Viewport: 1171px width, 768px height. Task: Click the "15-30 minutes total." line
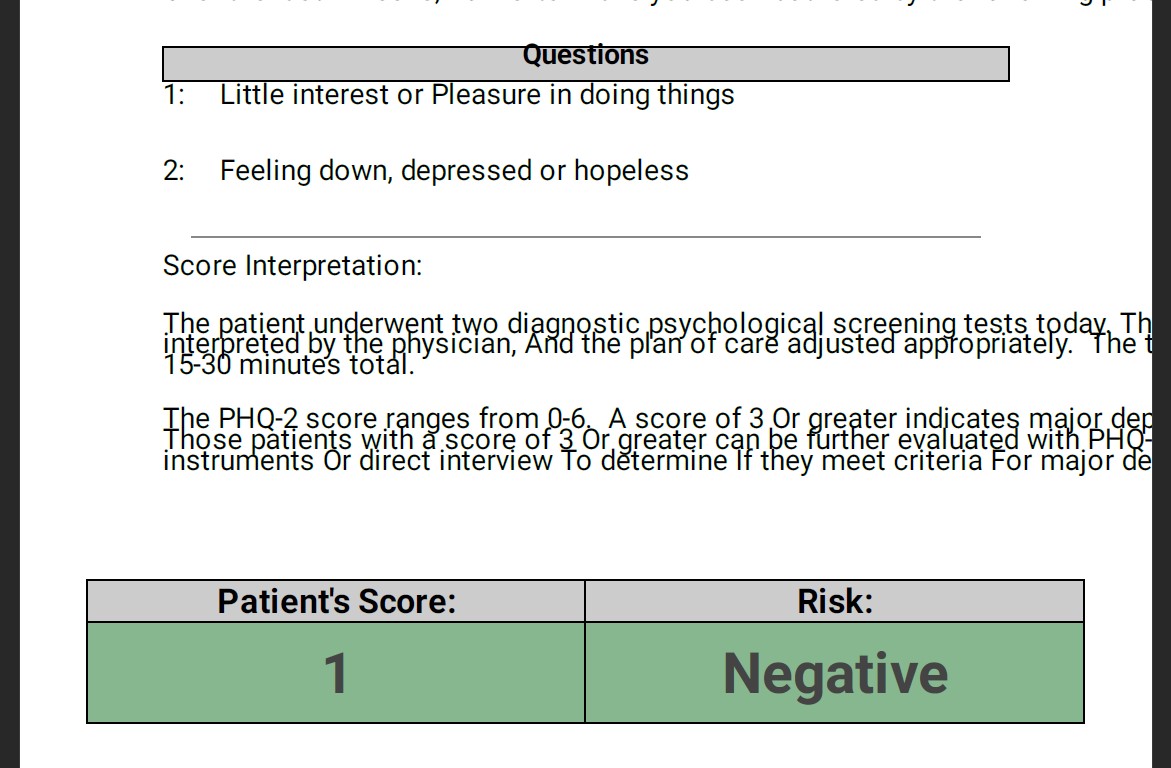(x=288, y=365)
